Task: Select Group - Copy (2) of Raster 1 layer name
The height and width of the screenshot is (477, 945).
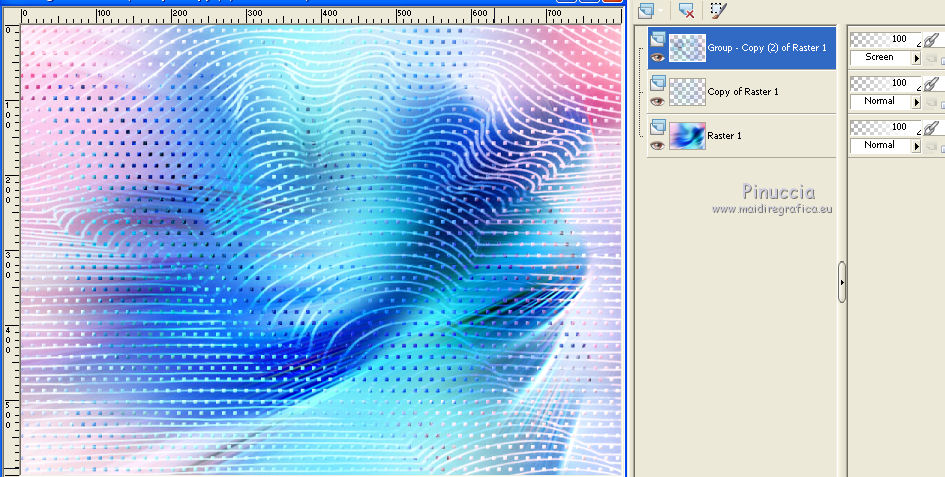Action: [767, 48]
